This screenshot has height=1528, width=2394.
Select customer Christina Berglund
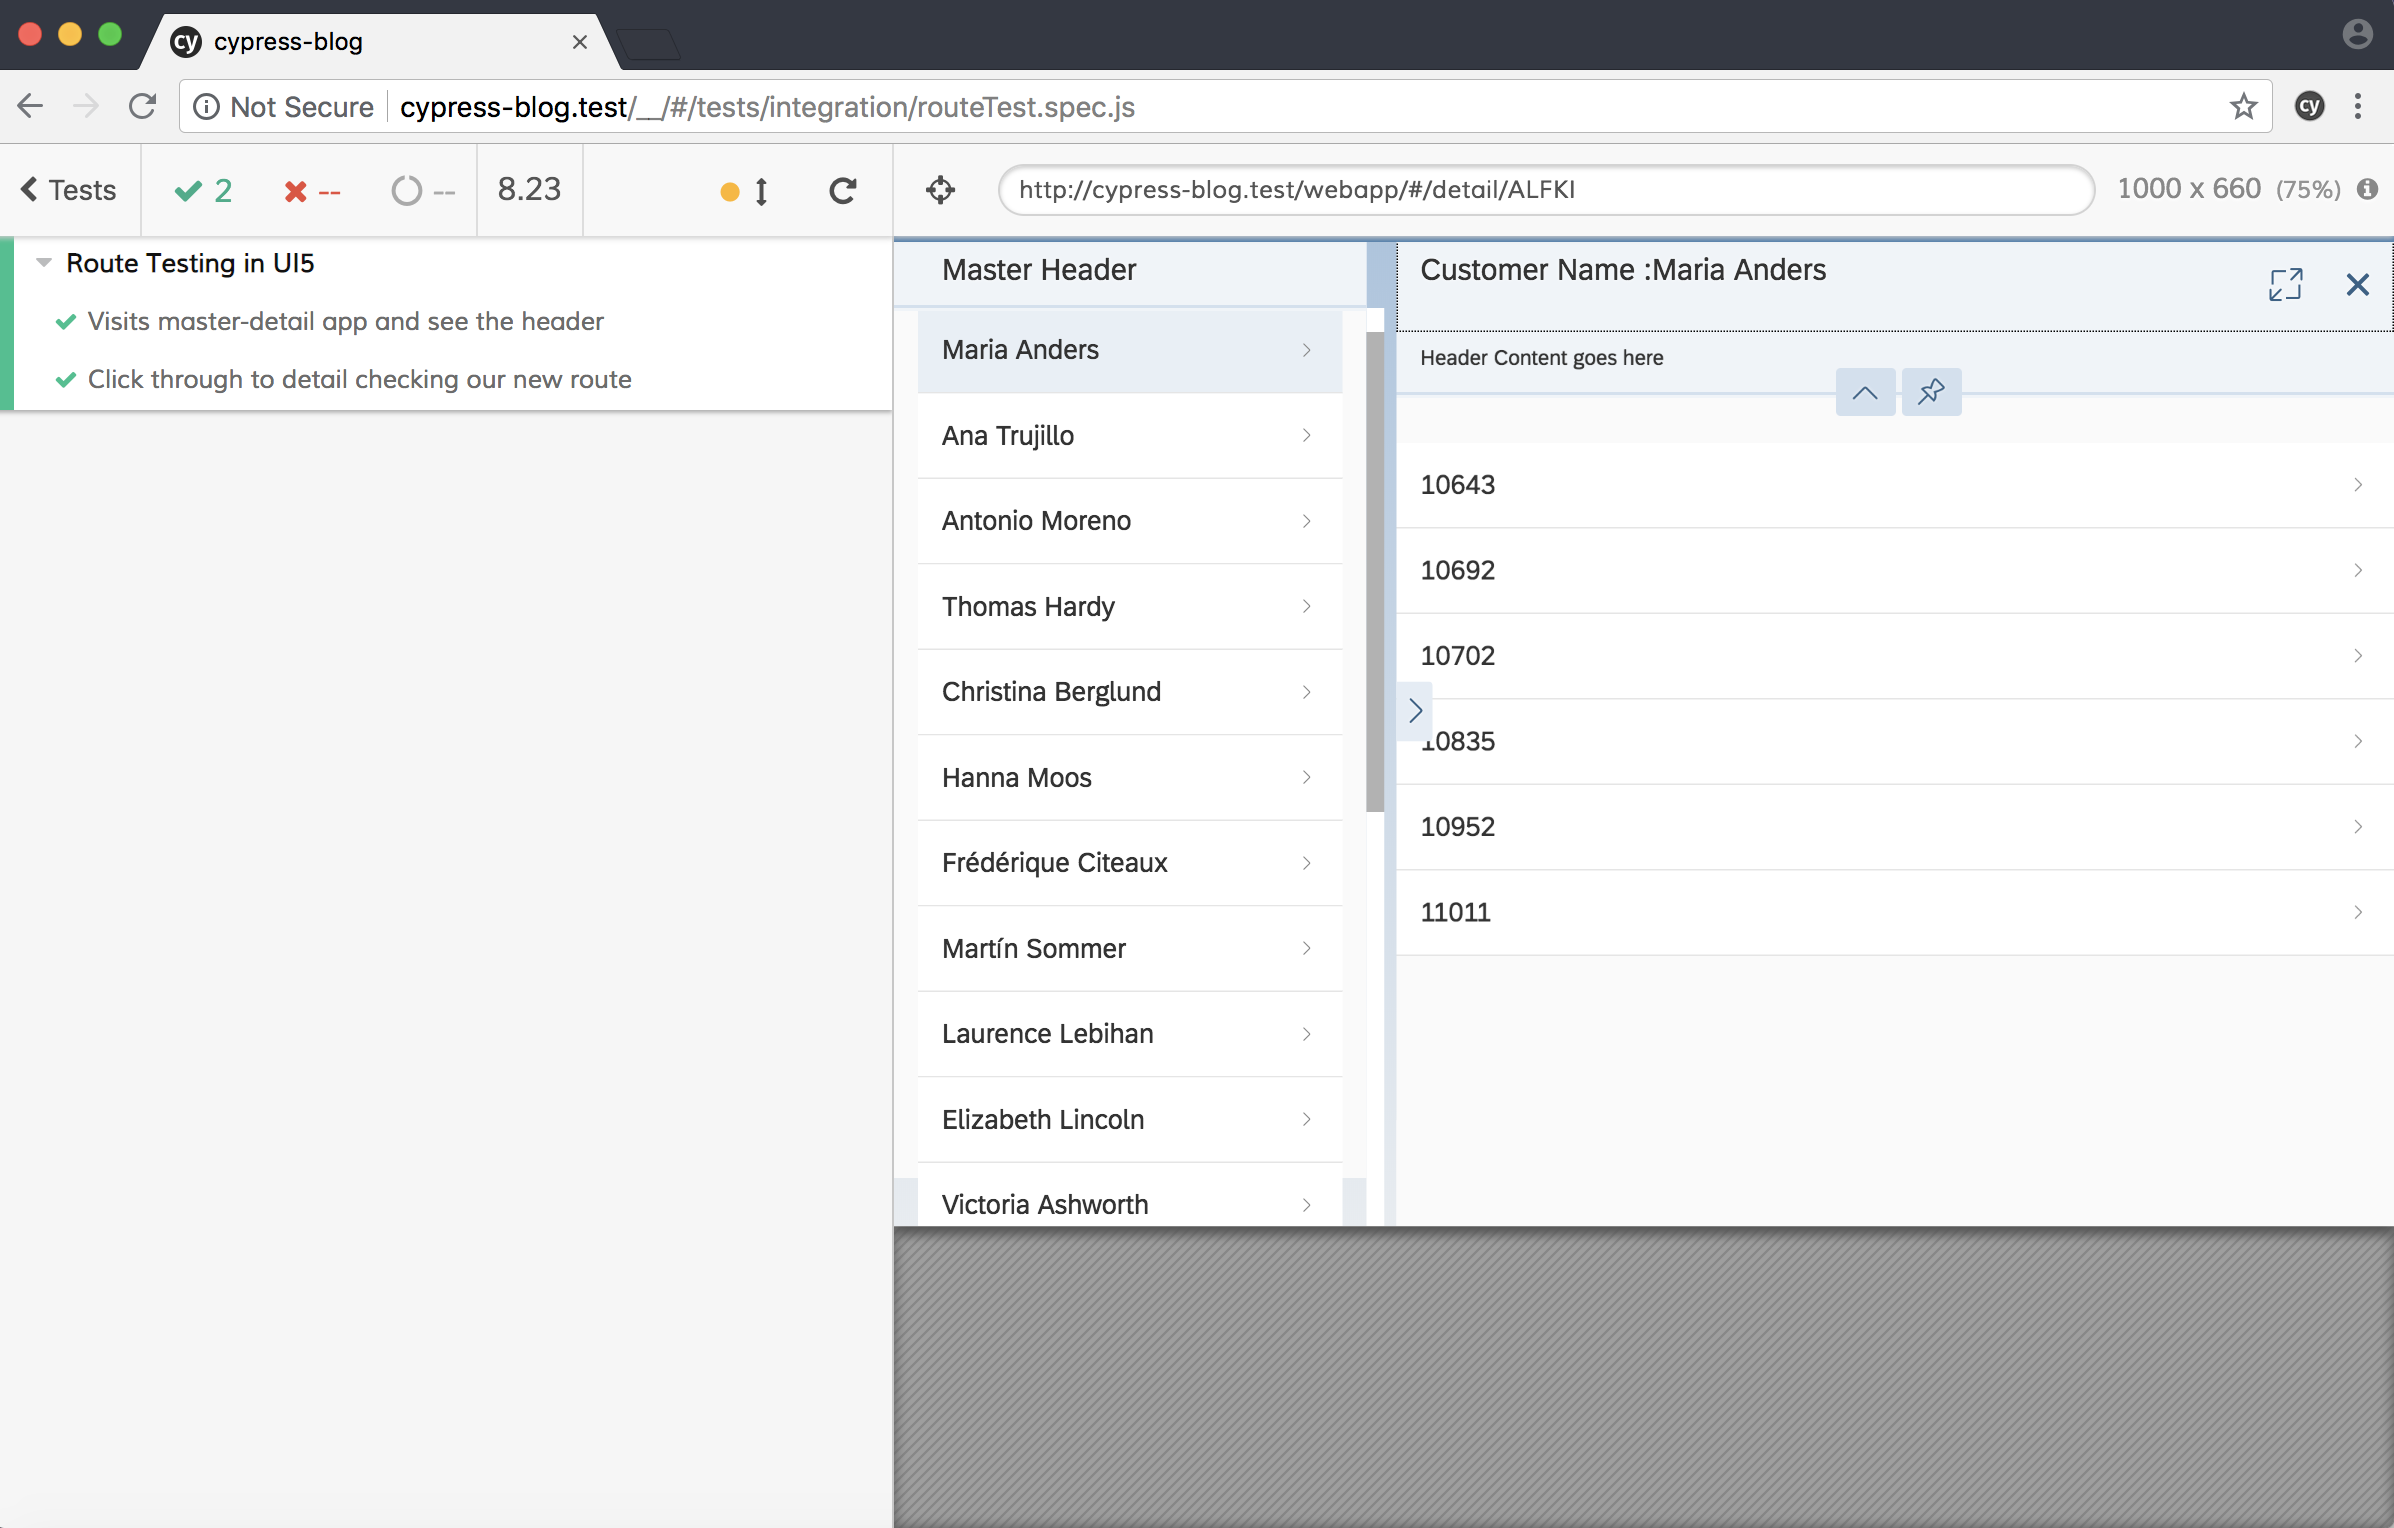tap(1129, 692)
